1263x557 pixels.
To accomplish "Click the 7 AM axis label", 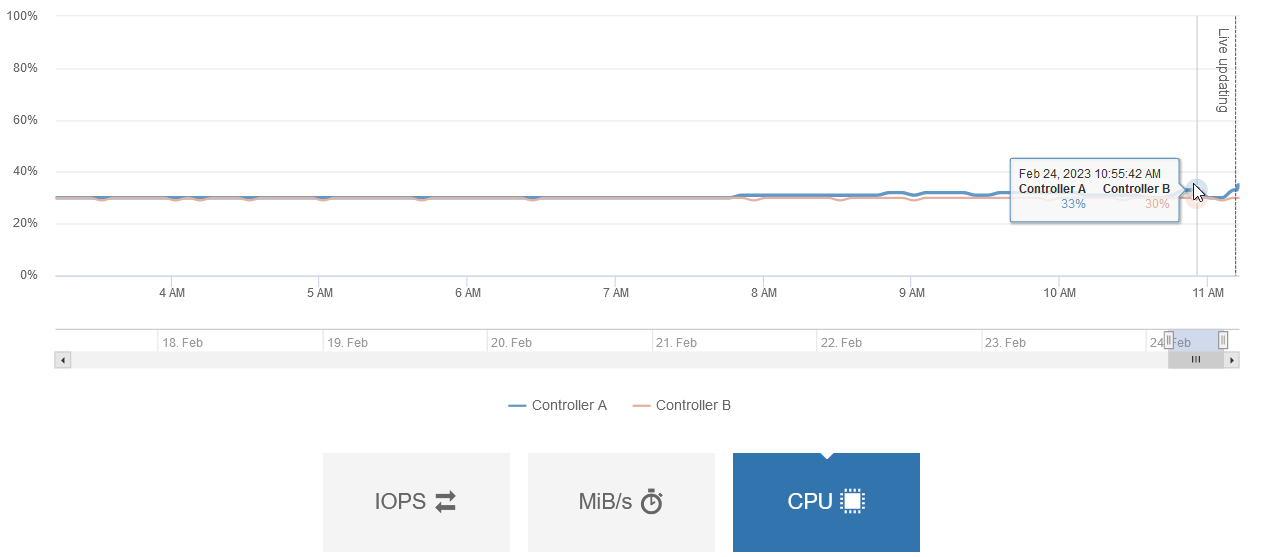I will [x=616, y=294].
